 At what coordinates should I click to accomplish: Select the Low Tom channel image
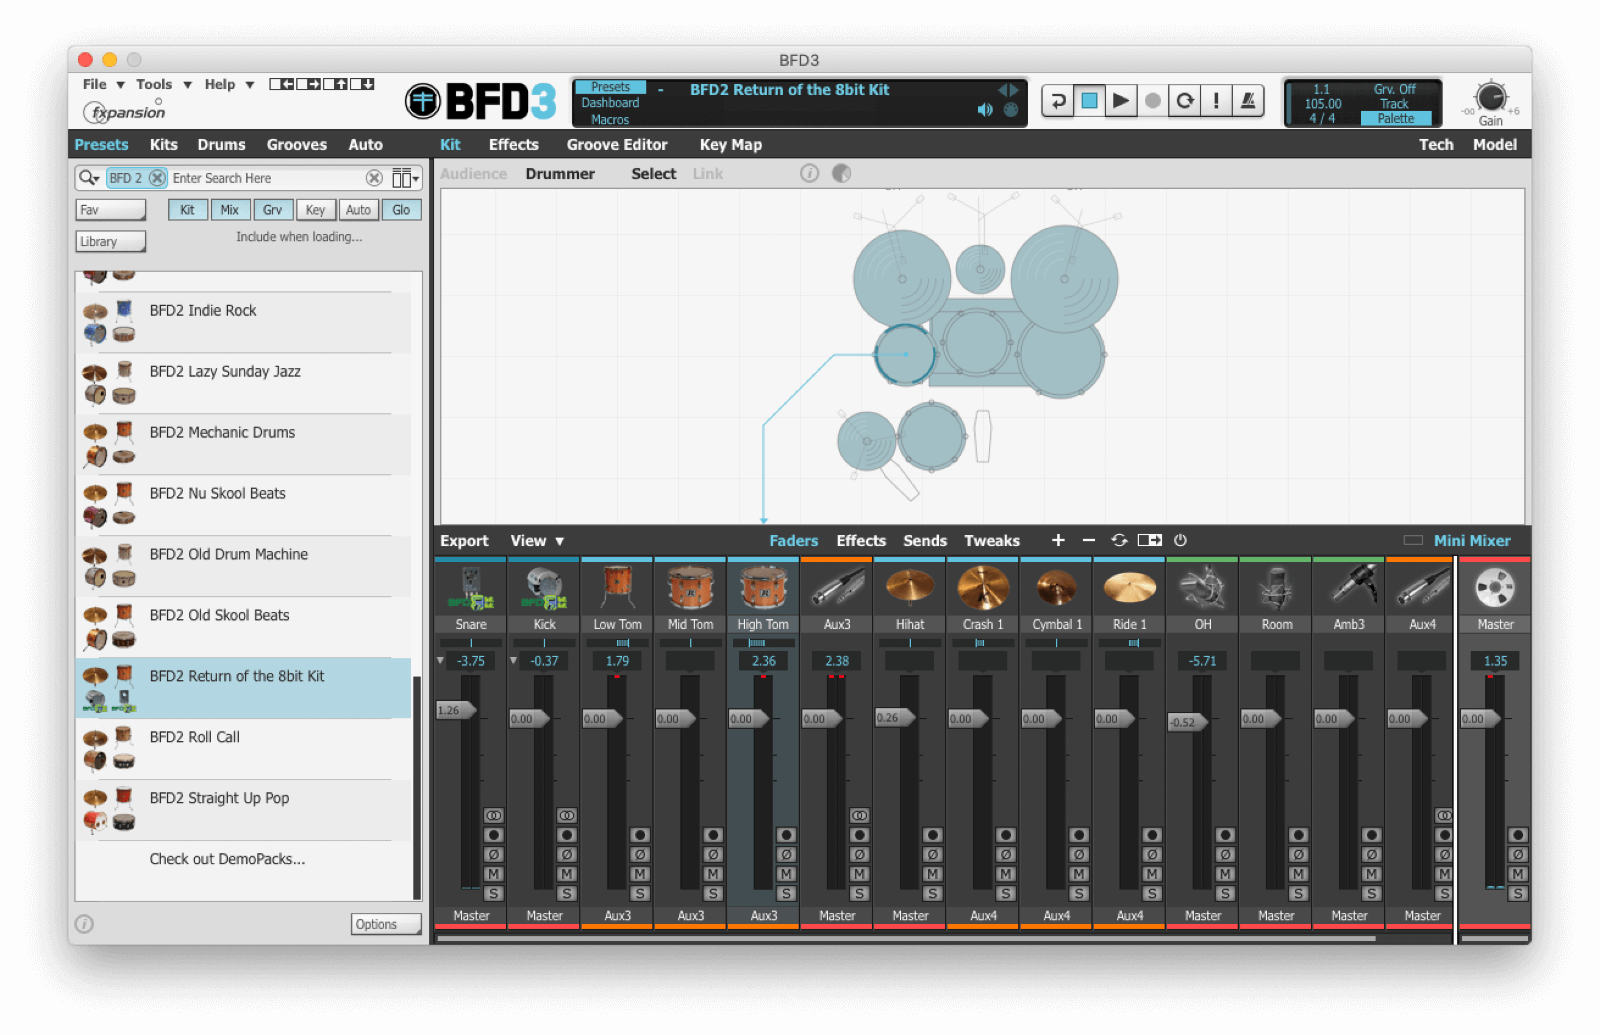coord(617,588)
